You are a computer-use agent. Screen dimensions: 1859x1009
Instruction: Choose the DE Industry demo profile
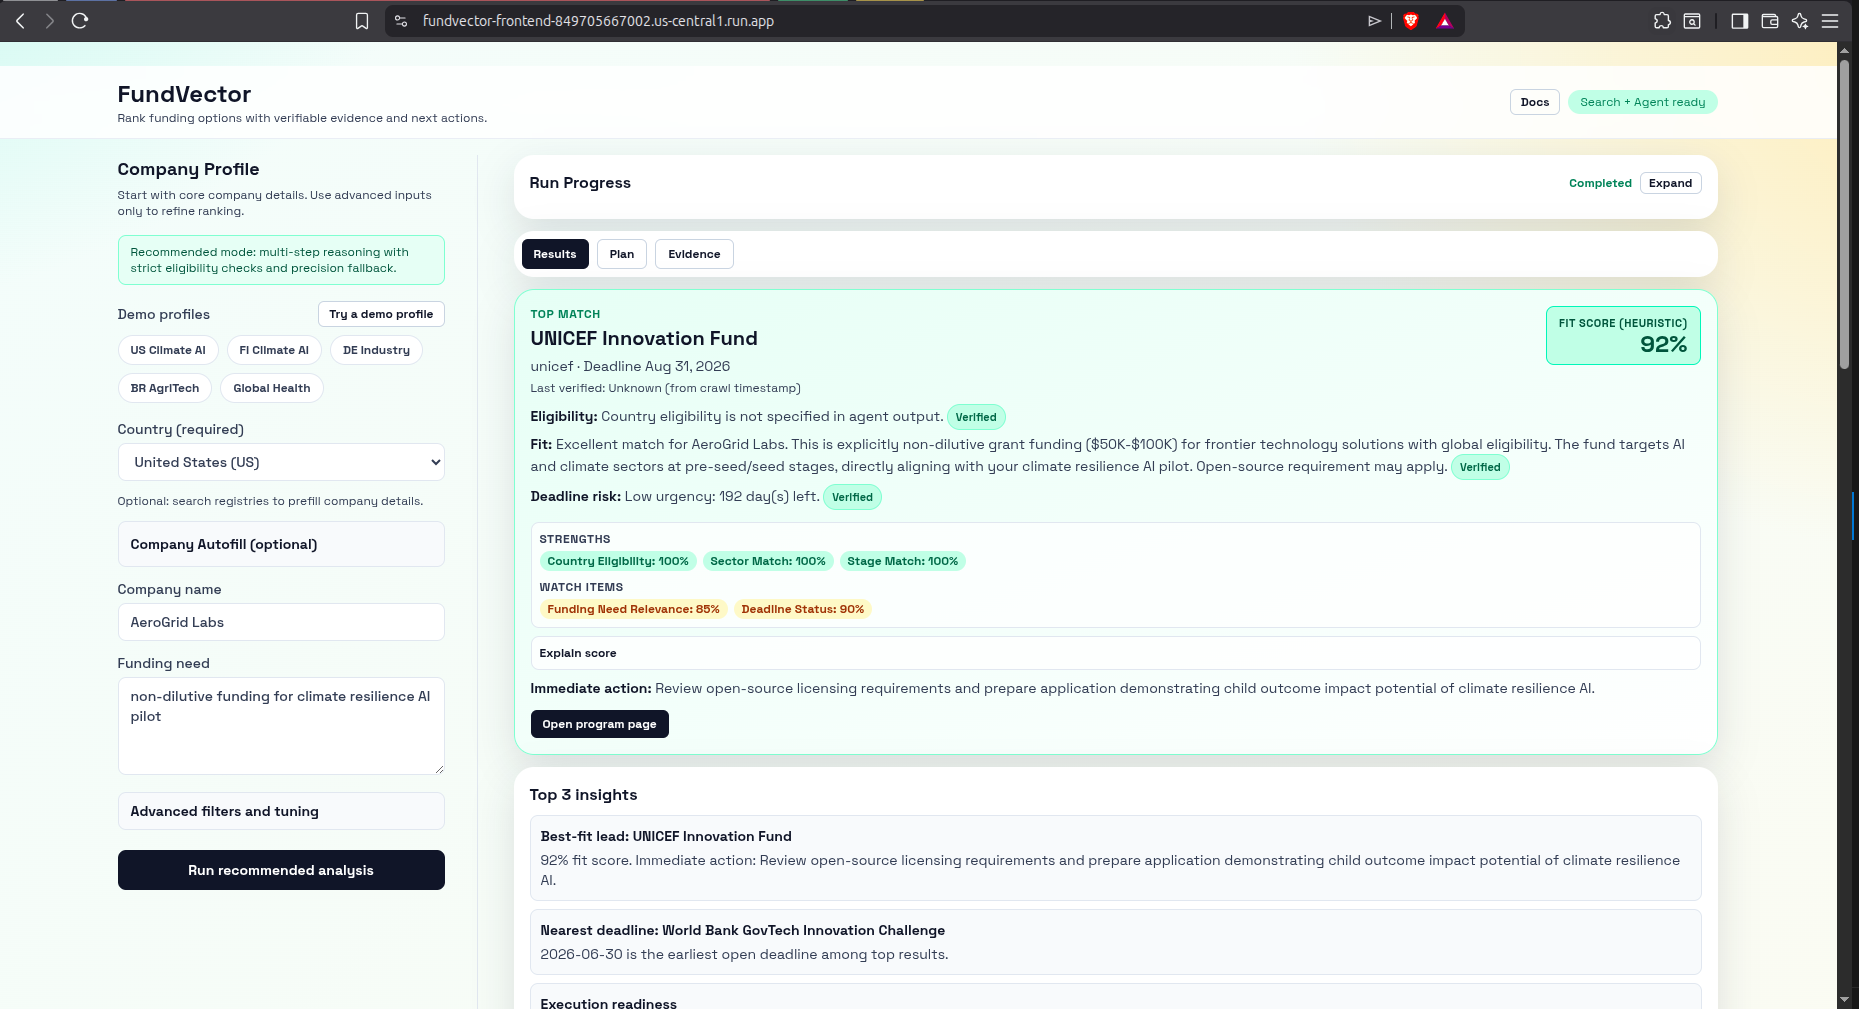376,350
